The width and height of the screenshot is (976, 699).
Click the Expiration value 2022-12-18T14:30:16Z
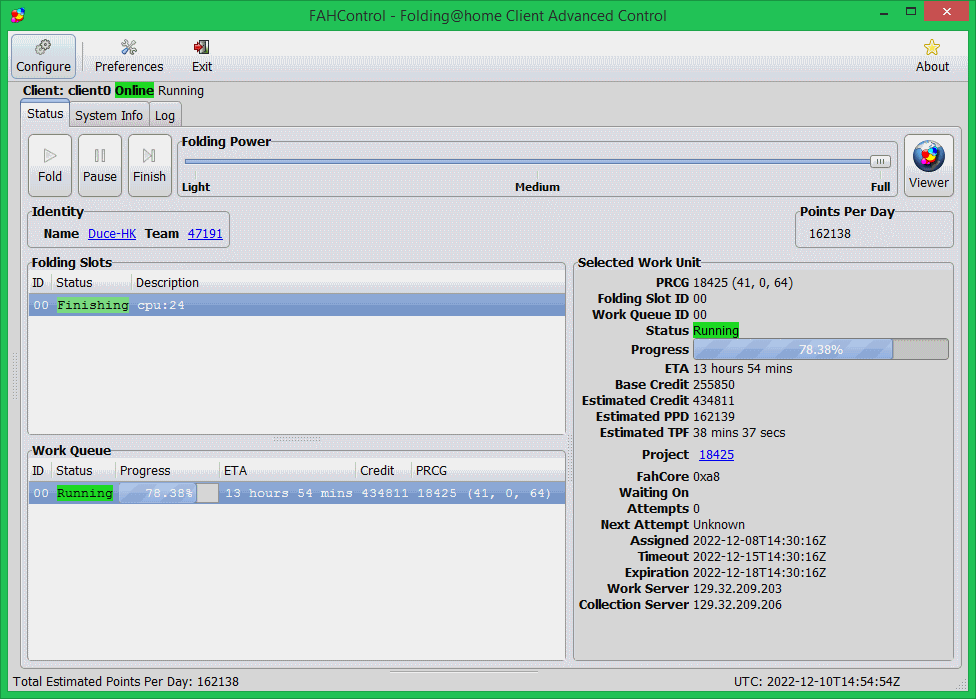(x=759, y=573)
